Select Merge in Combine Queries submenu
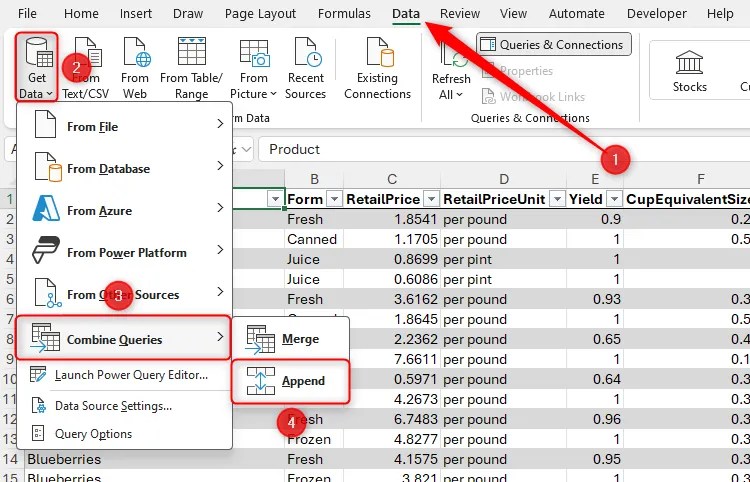The height and width of the screenshot is (482, 750). pos(291,339)
